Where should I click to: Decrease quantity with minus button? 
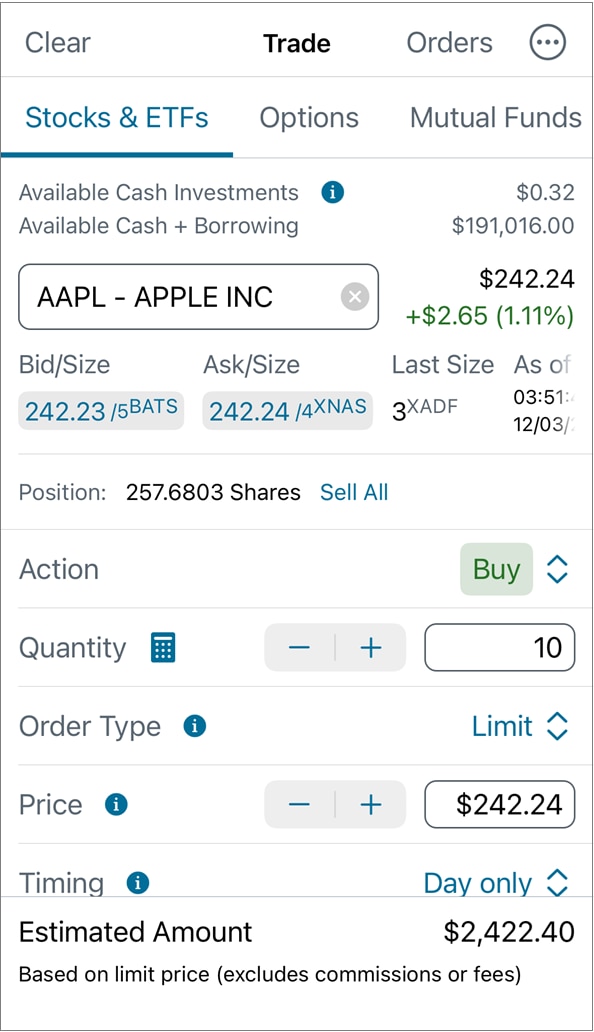299,648
